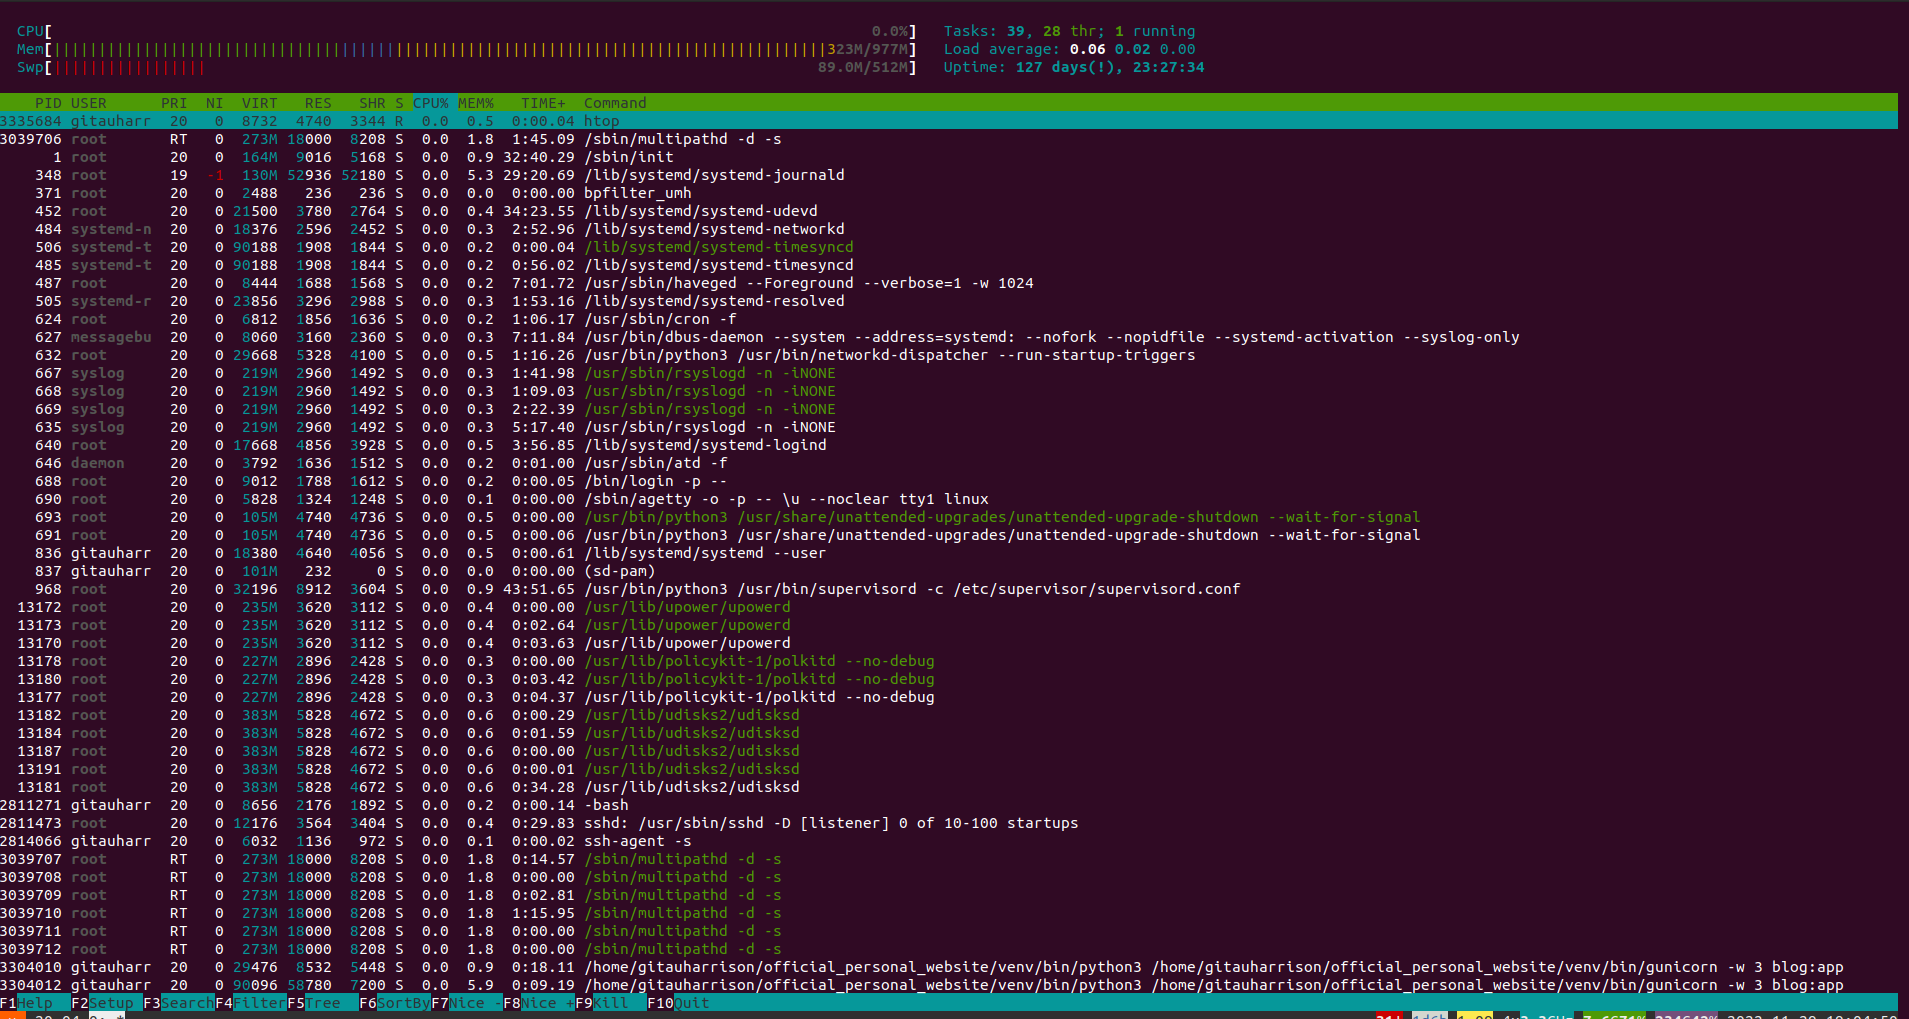Image resolution: width=1909 pixels, height=1019 pixels.
Task: Select the systemd-udevd process row
Action: [949, 211]
